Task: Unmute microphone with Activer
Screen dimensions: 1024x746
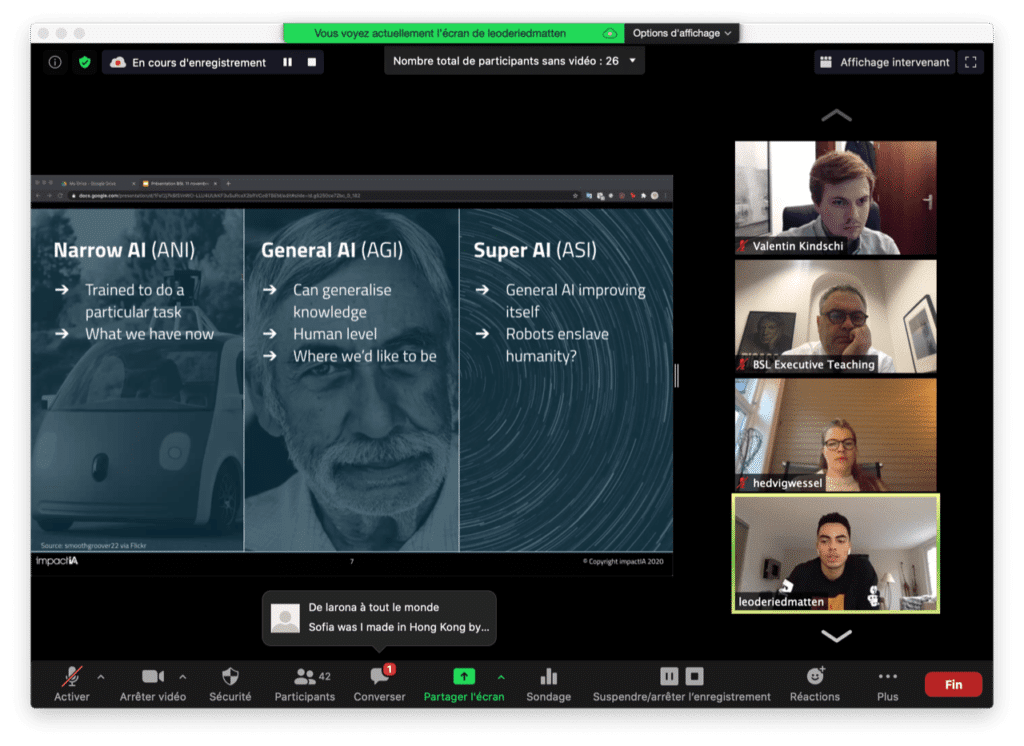Action: [x=72, y=684]
